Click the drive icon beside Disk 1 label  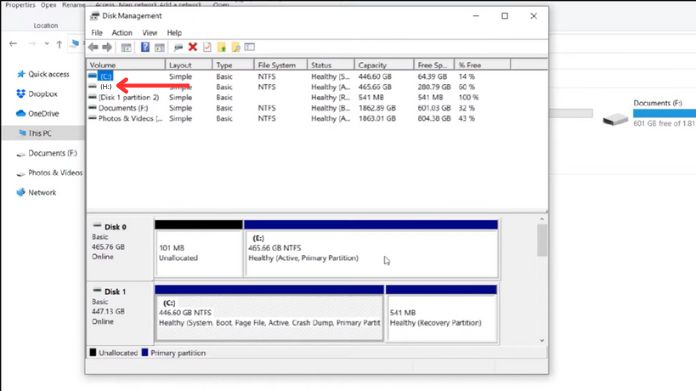coord(97,290)
